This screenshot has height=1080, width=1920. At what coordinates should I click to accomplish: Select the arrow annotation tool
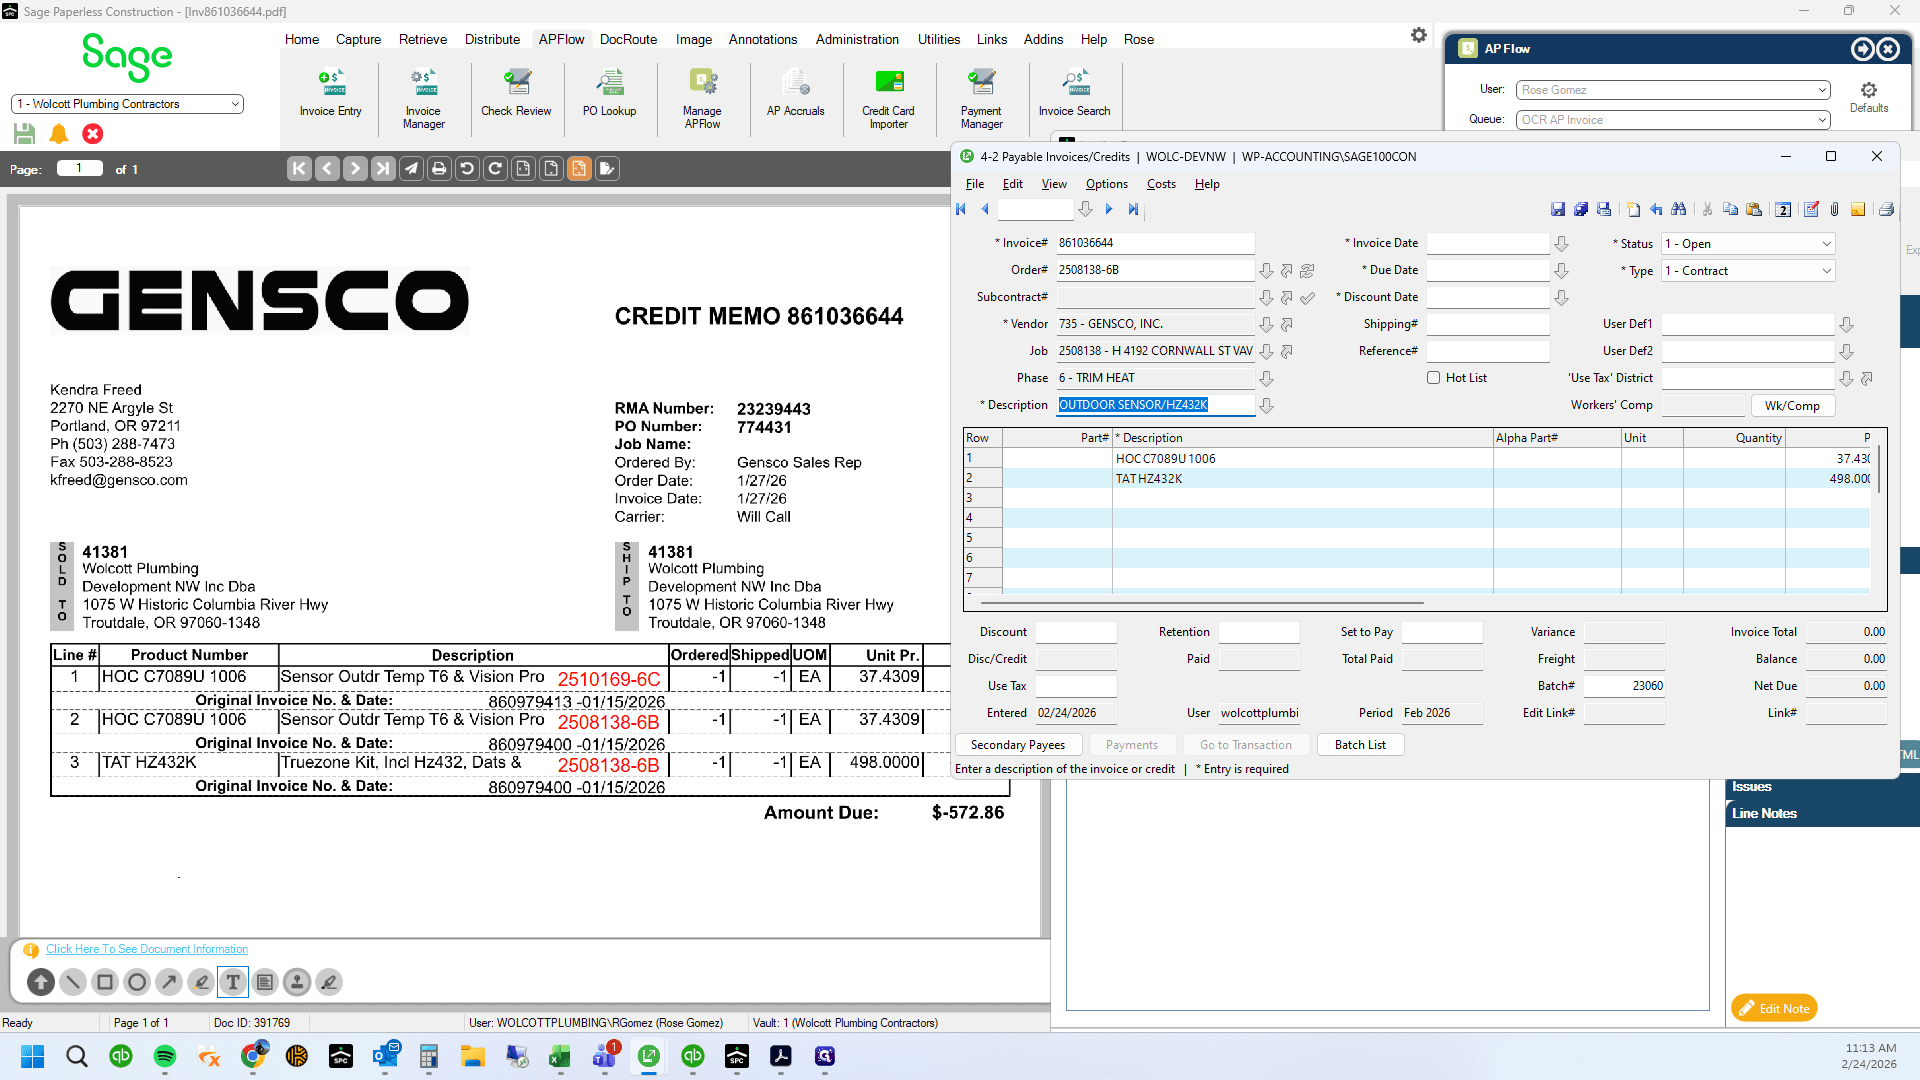pos(169,982)
